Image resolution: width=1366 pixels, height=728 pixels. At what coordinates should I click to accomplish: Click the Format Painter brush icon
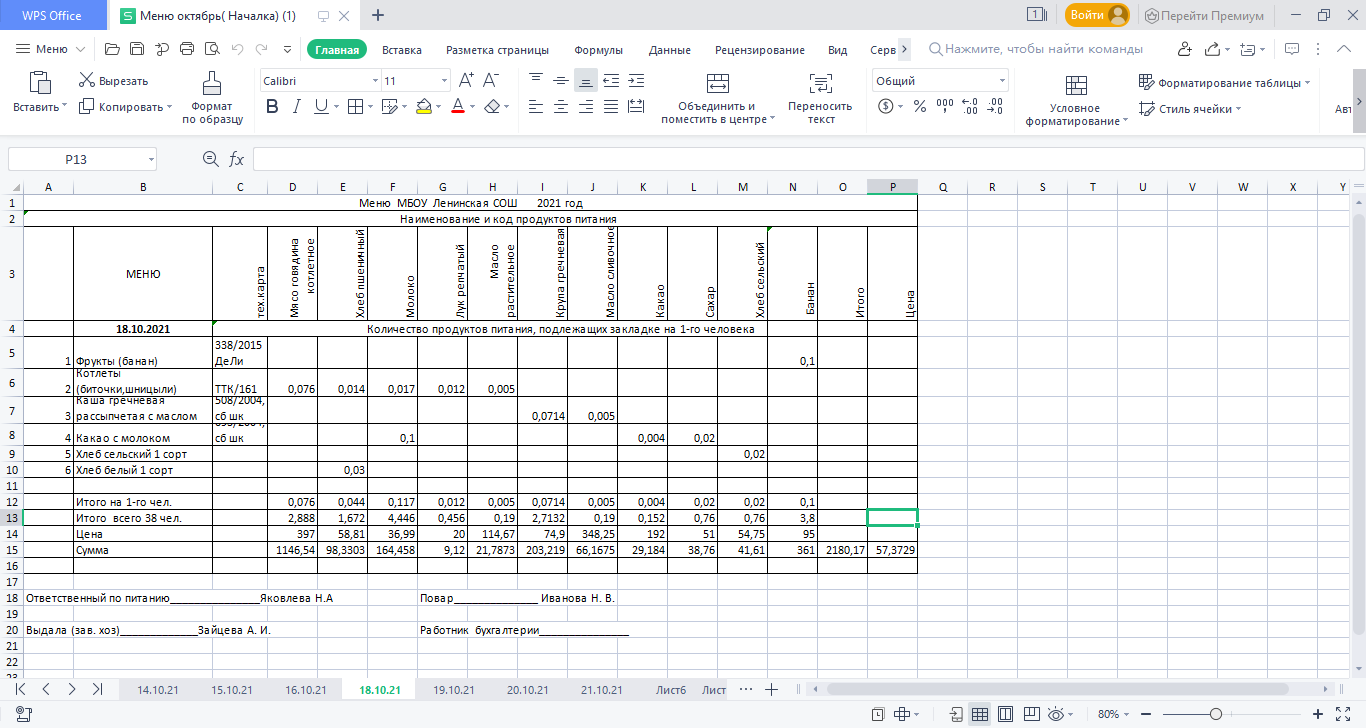[x=212, y=83]
